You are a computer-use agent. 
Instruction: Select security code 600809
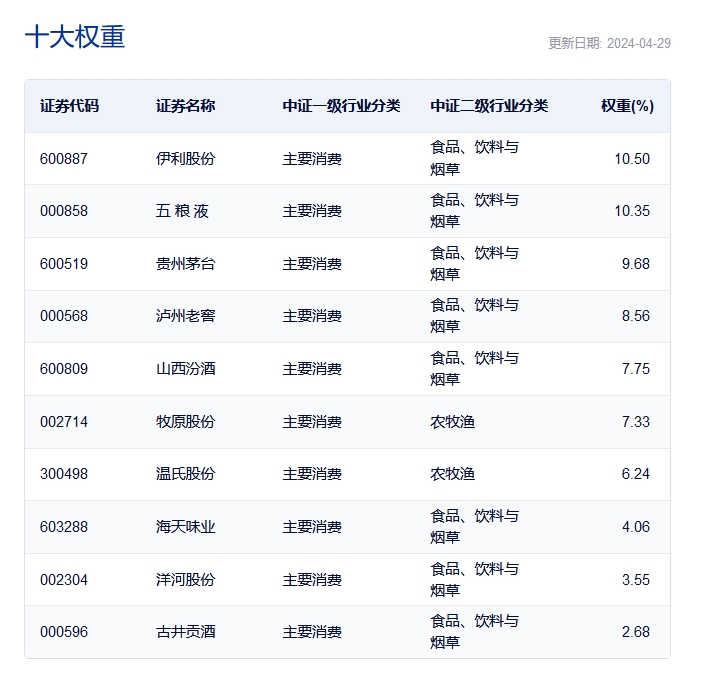pyautogui.click(x=64, y=369)
